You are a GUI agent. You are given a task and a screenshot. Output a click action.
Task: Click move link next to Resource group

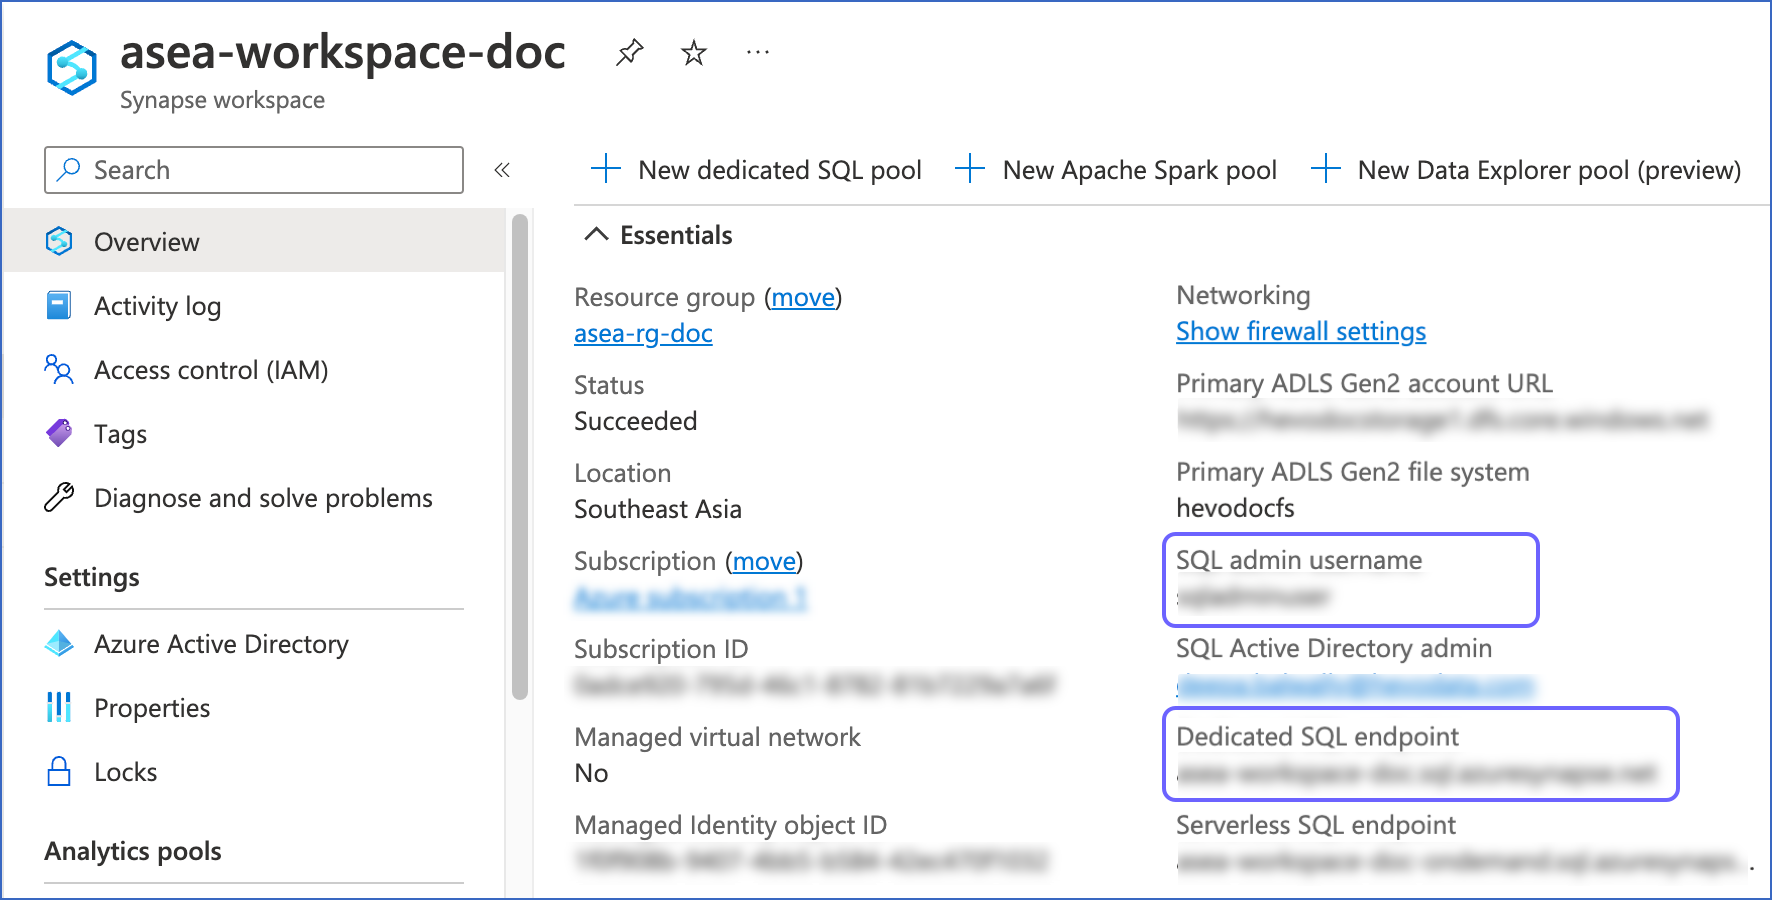(x=803, y=297)
